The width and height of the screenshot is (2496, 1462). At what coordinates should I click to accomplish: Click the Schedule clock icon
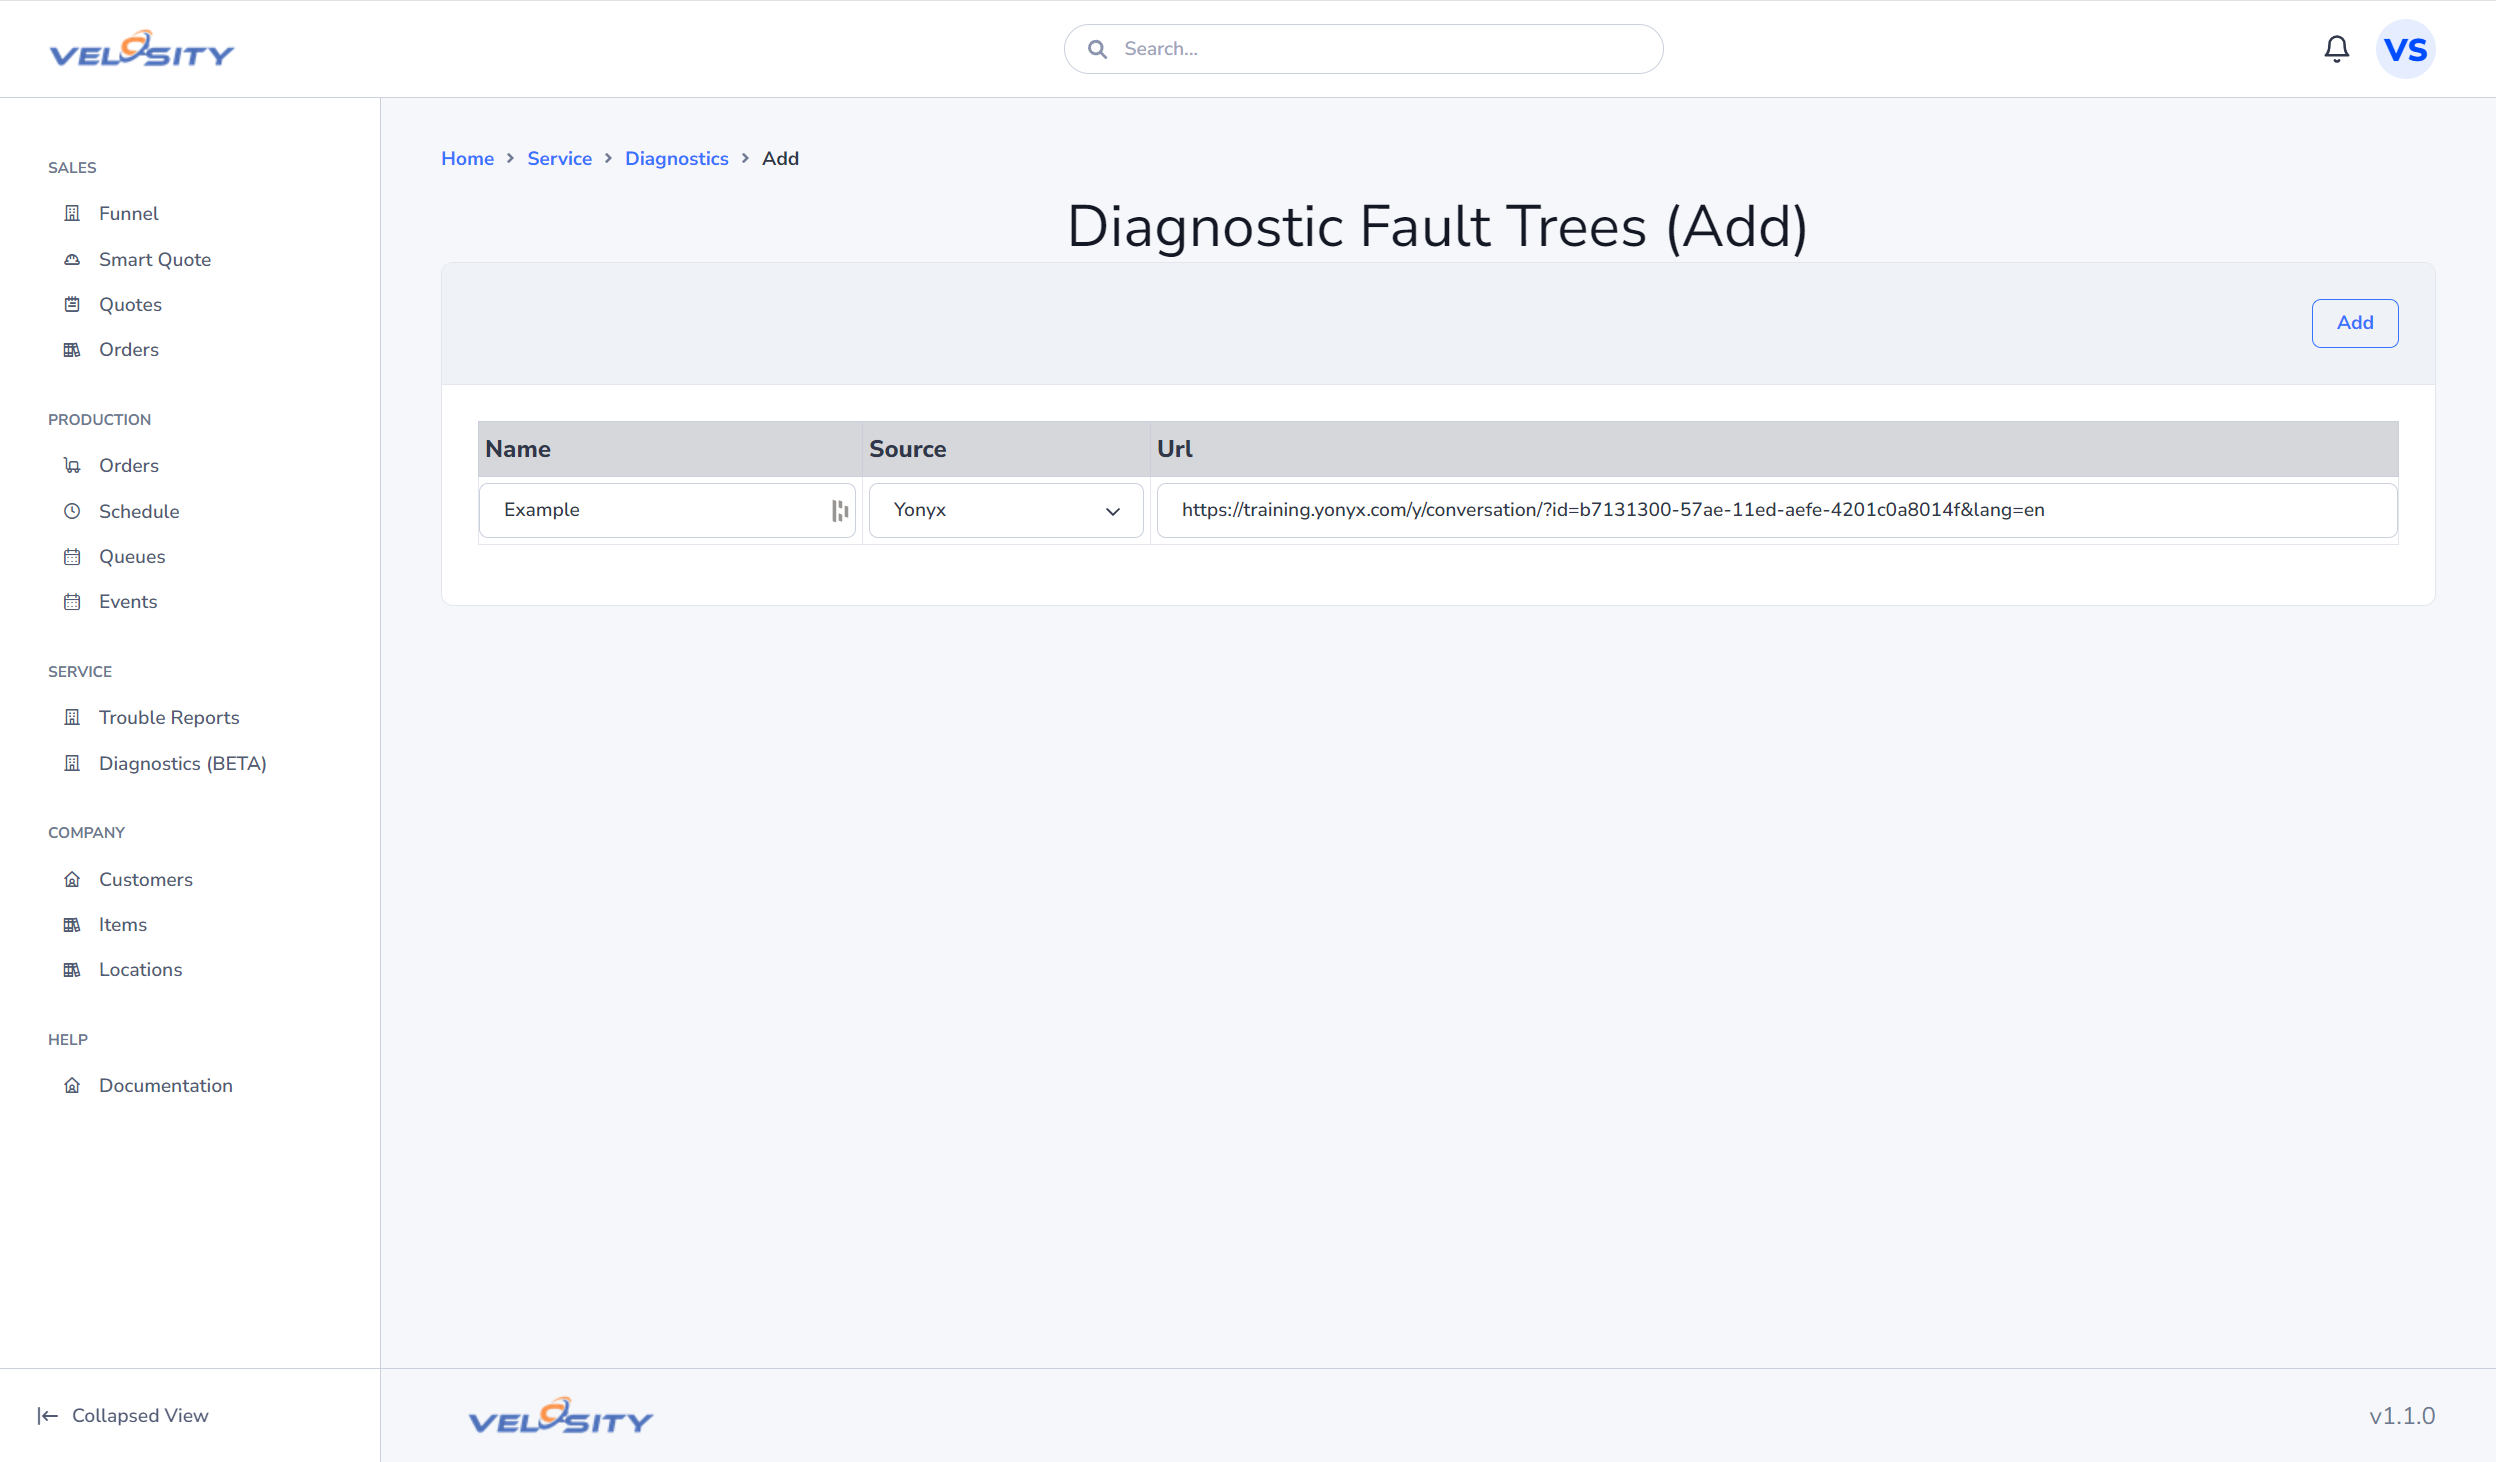72,511
